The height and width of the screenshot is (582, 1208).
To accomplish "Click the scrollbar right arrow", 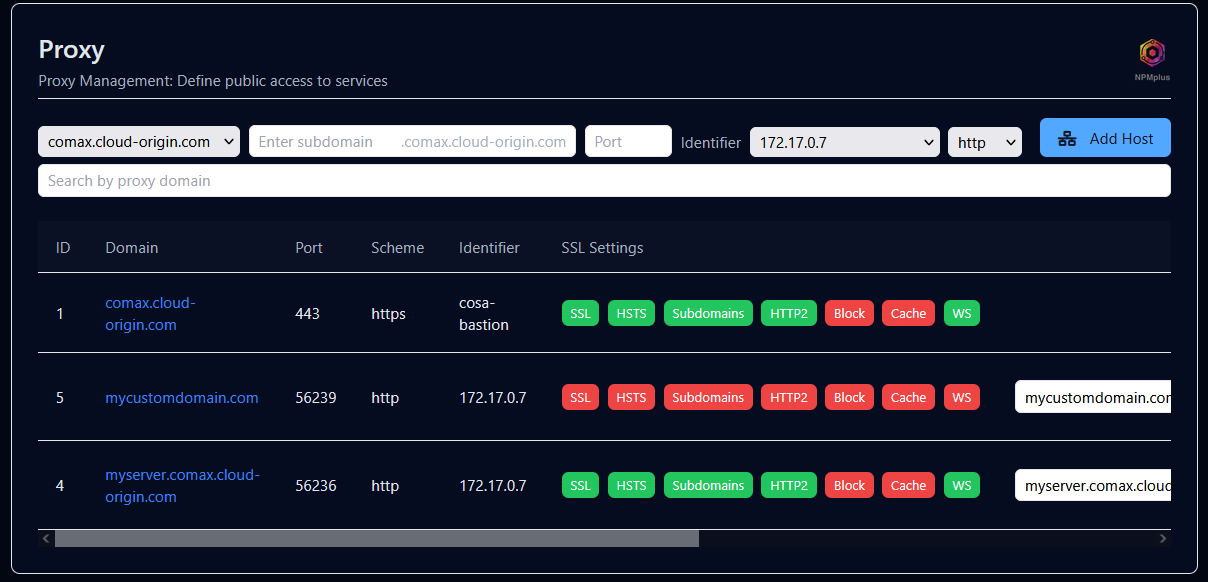I will [1162, 538].
